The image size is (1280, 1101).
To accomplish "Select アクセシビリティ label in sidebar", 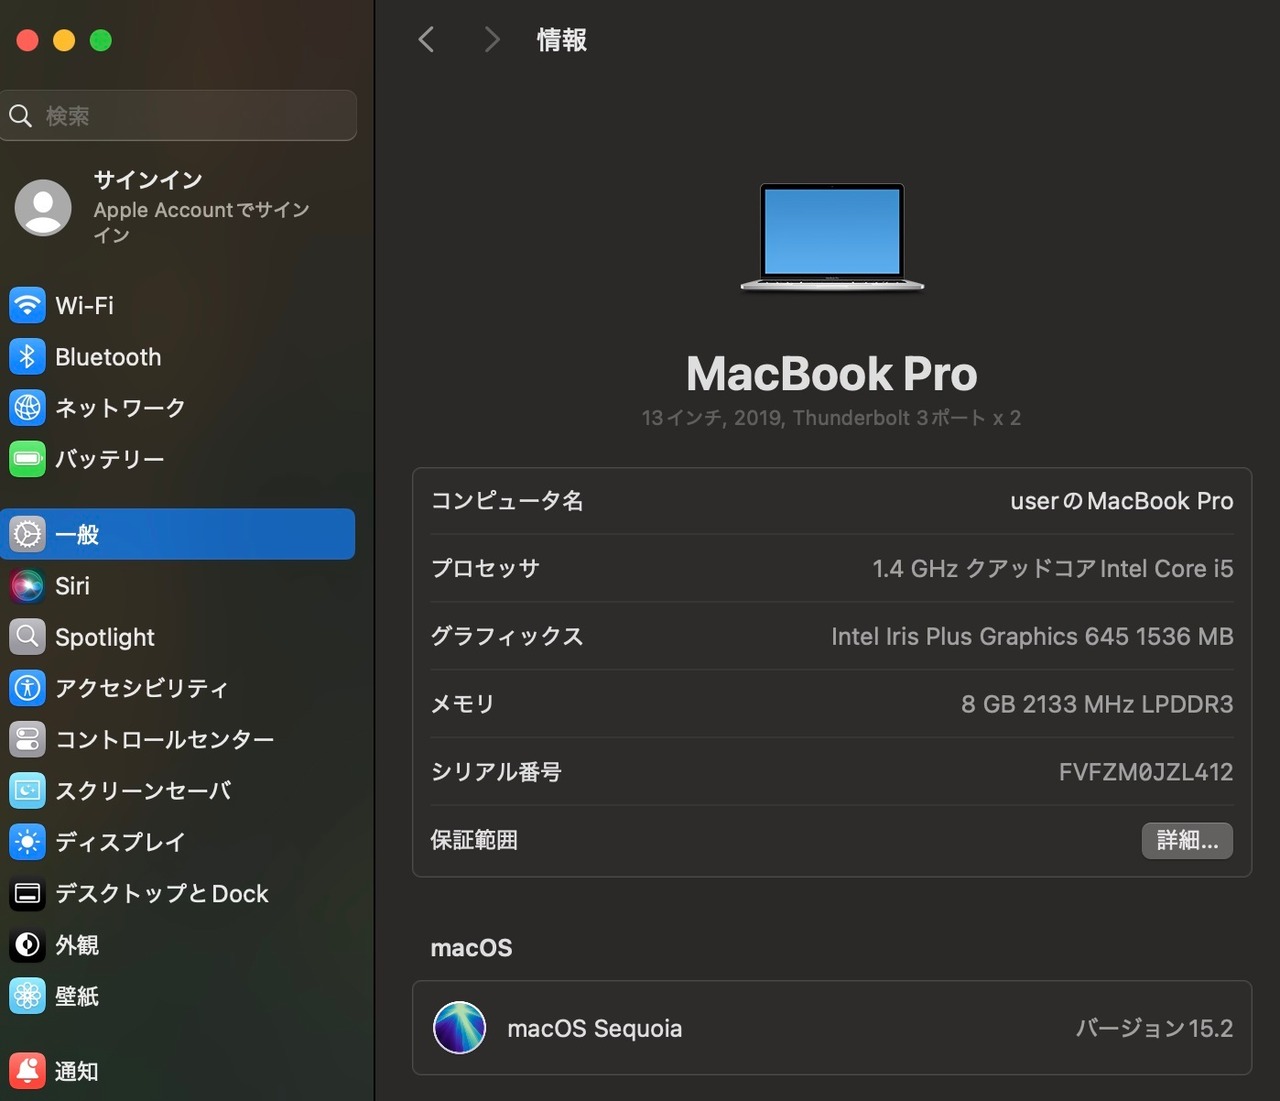I will pyautogui.click(x=142, y=688).
